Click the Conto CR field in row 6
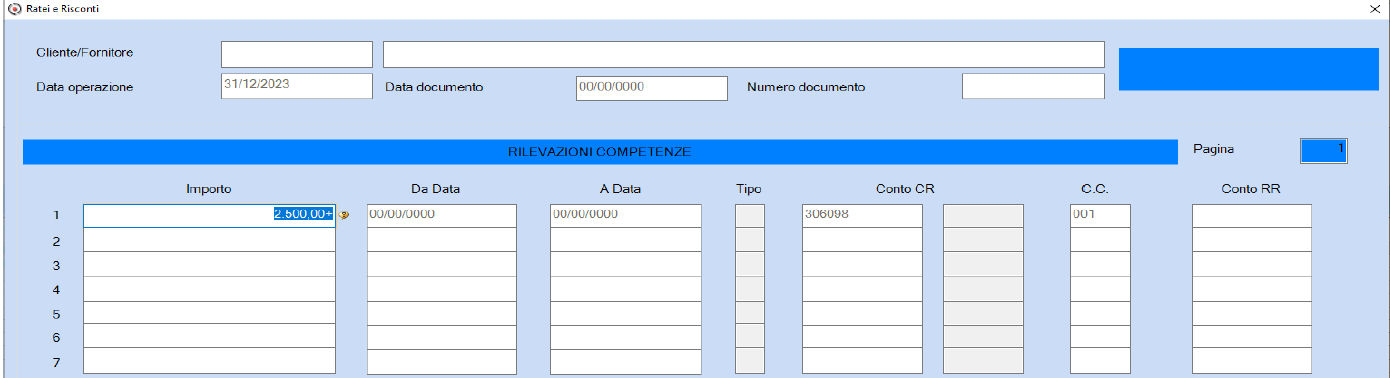This screenshot has height=378, width=1390. (x=862, y=336)
